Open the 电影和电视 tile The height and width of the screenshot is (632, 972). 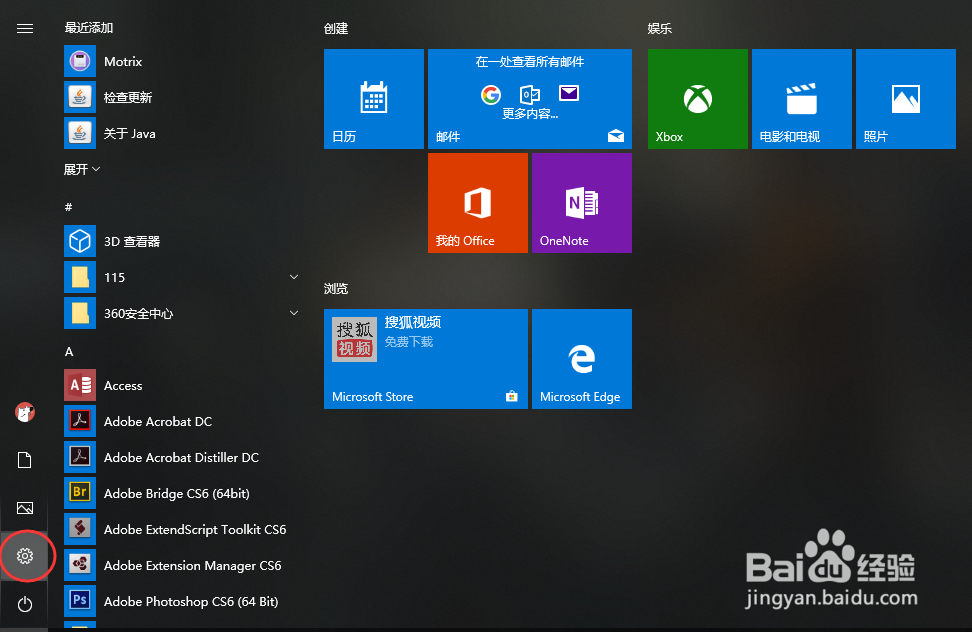point(802,99)
